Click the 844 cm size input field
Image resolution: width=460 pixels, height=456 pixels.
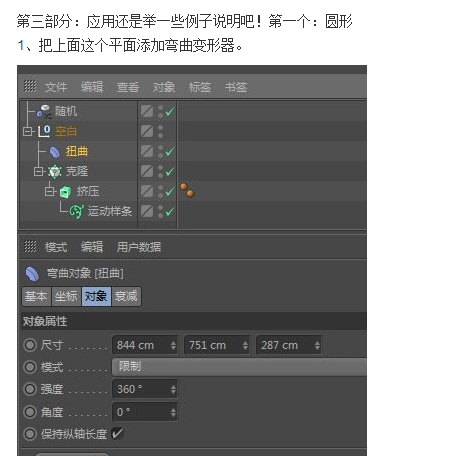(x=145, y=345)
